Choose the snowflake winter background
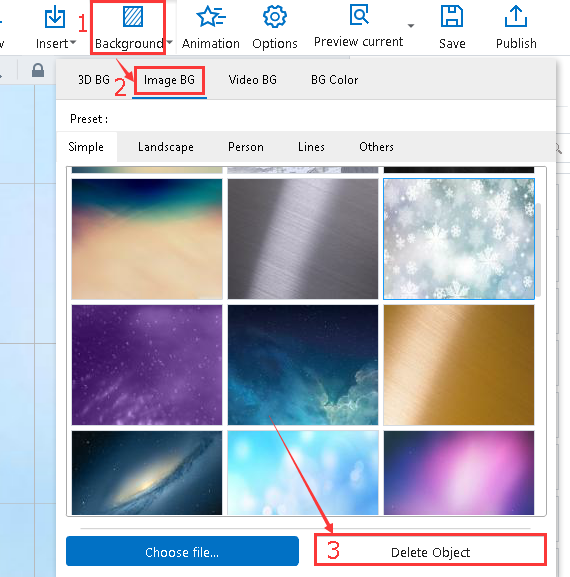The height and width of the screenshot is (577, 570). (459, 239)
